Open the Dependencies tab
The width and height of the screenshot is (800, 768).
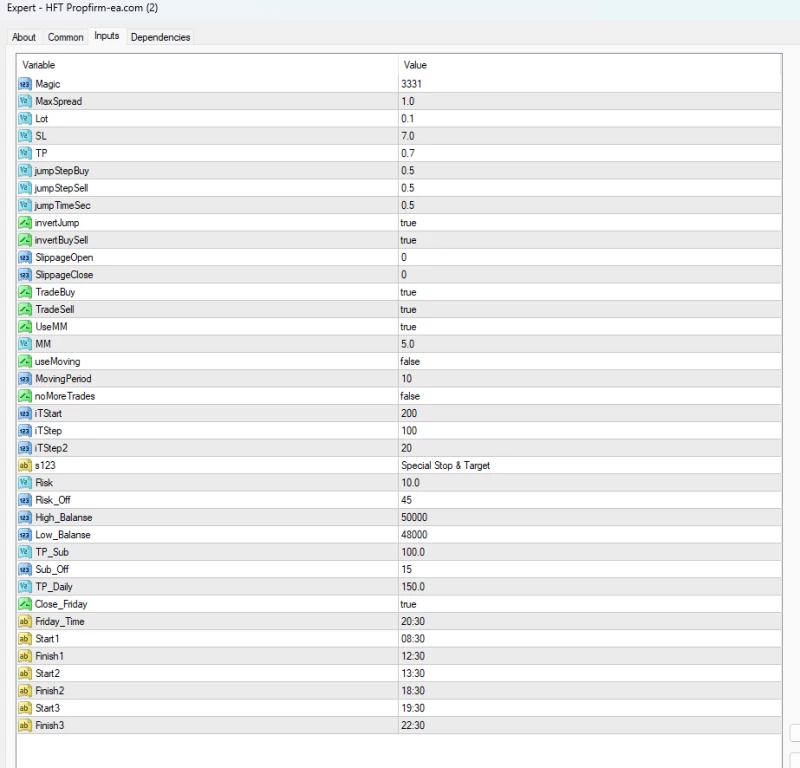160,37
